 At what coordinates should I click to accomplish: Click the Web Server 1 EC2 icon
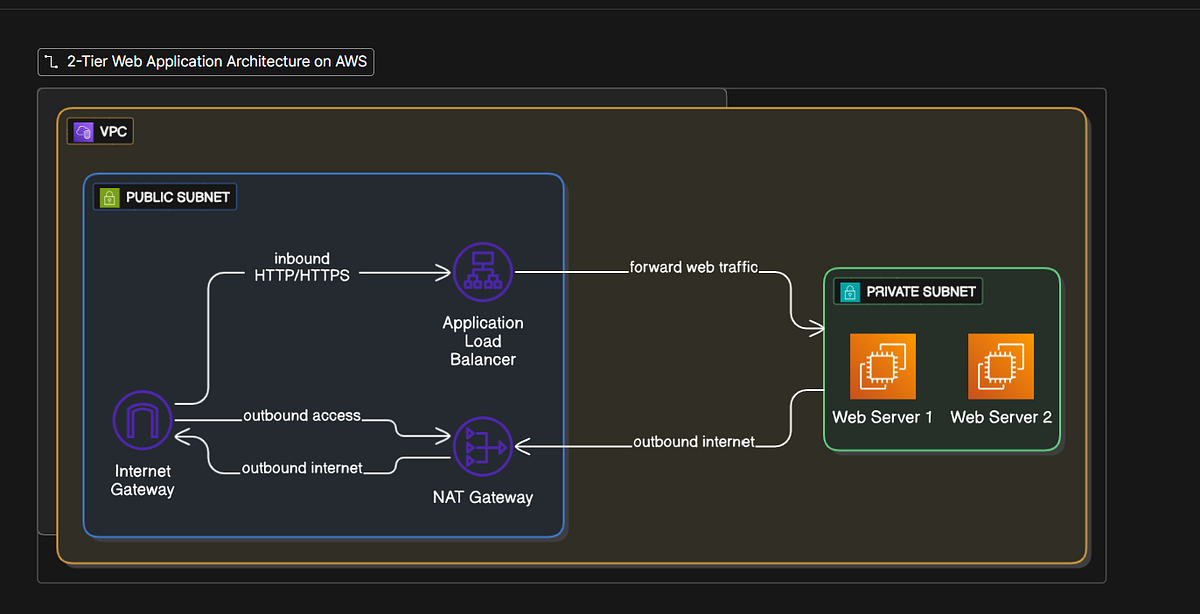point(882,367)
